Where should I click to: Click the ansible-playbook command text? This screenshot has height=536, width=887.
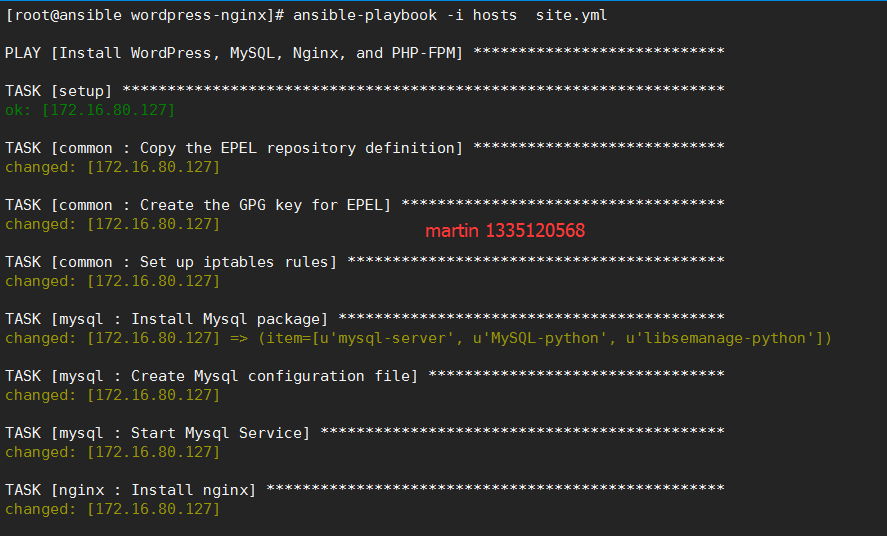point(365,15)
